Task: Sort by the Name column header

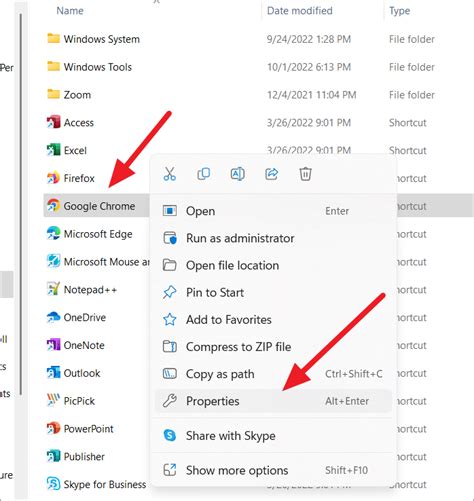Action: 70,11
